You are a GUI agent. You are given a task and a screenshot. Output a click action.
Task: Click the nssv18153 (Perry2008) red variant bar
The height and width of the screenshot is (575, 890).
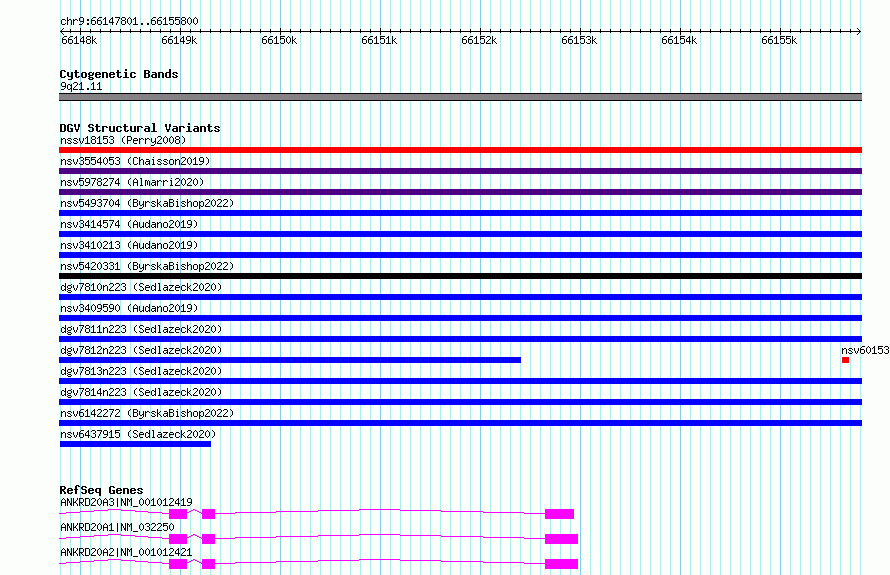(x=460, y=150)
